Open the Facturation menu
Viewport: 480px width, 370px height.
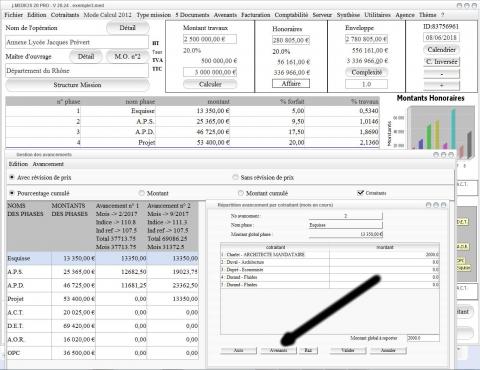coord(256,15)
